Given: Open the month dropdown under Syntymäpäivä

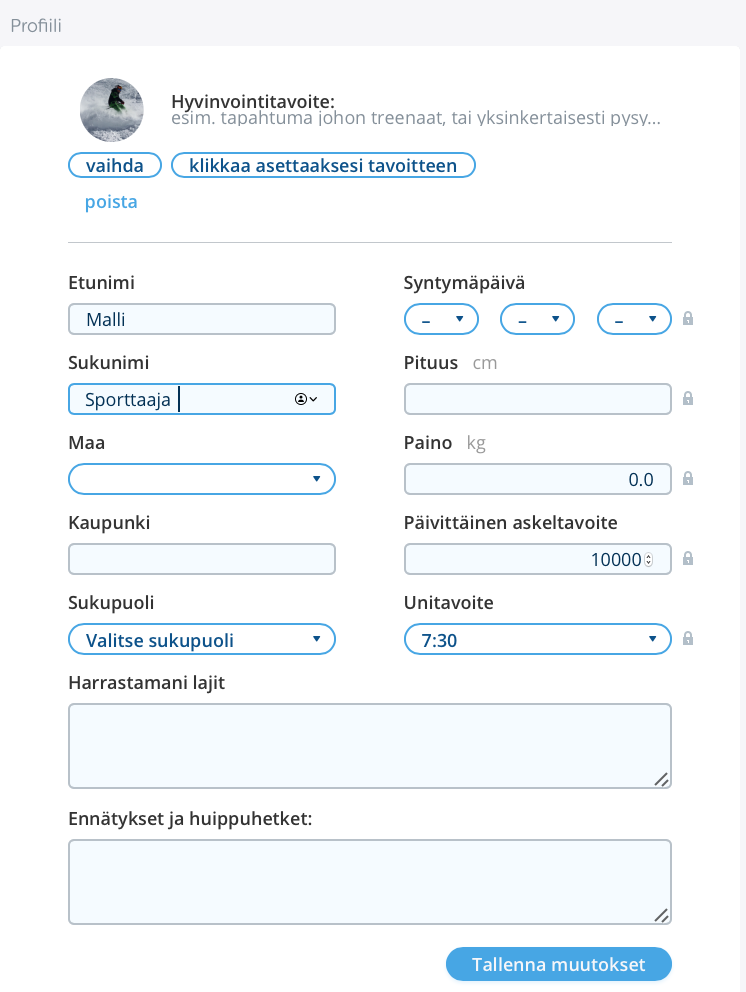Looking at the screenshot, I should coord(537,318).
